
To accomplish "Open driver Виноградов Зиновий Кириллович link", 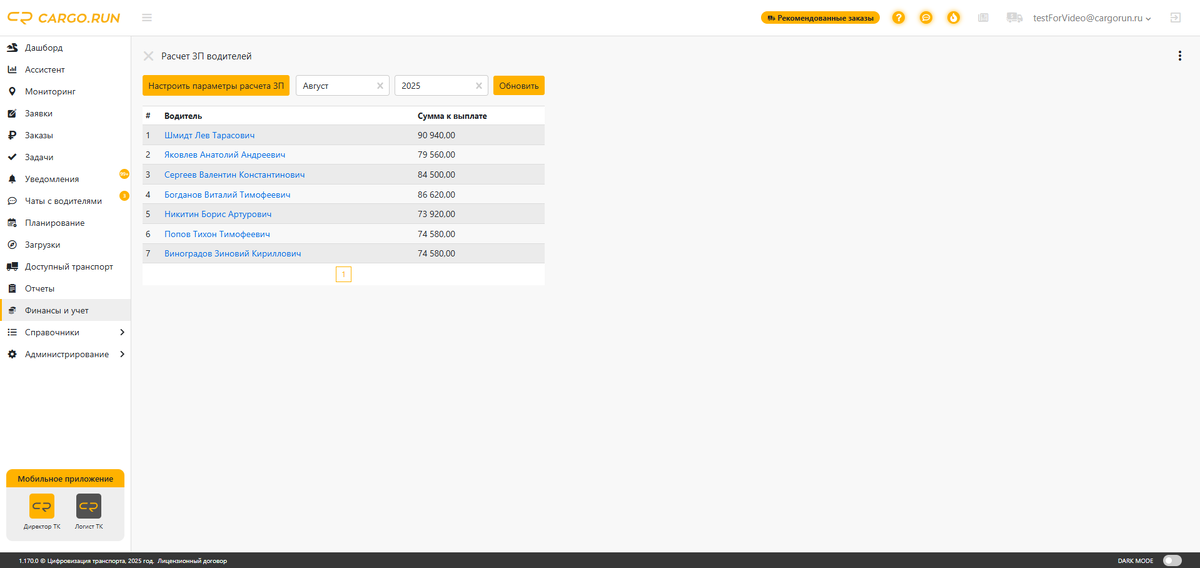I will point(232,253).
